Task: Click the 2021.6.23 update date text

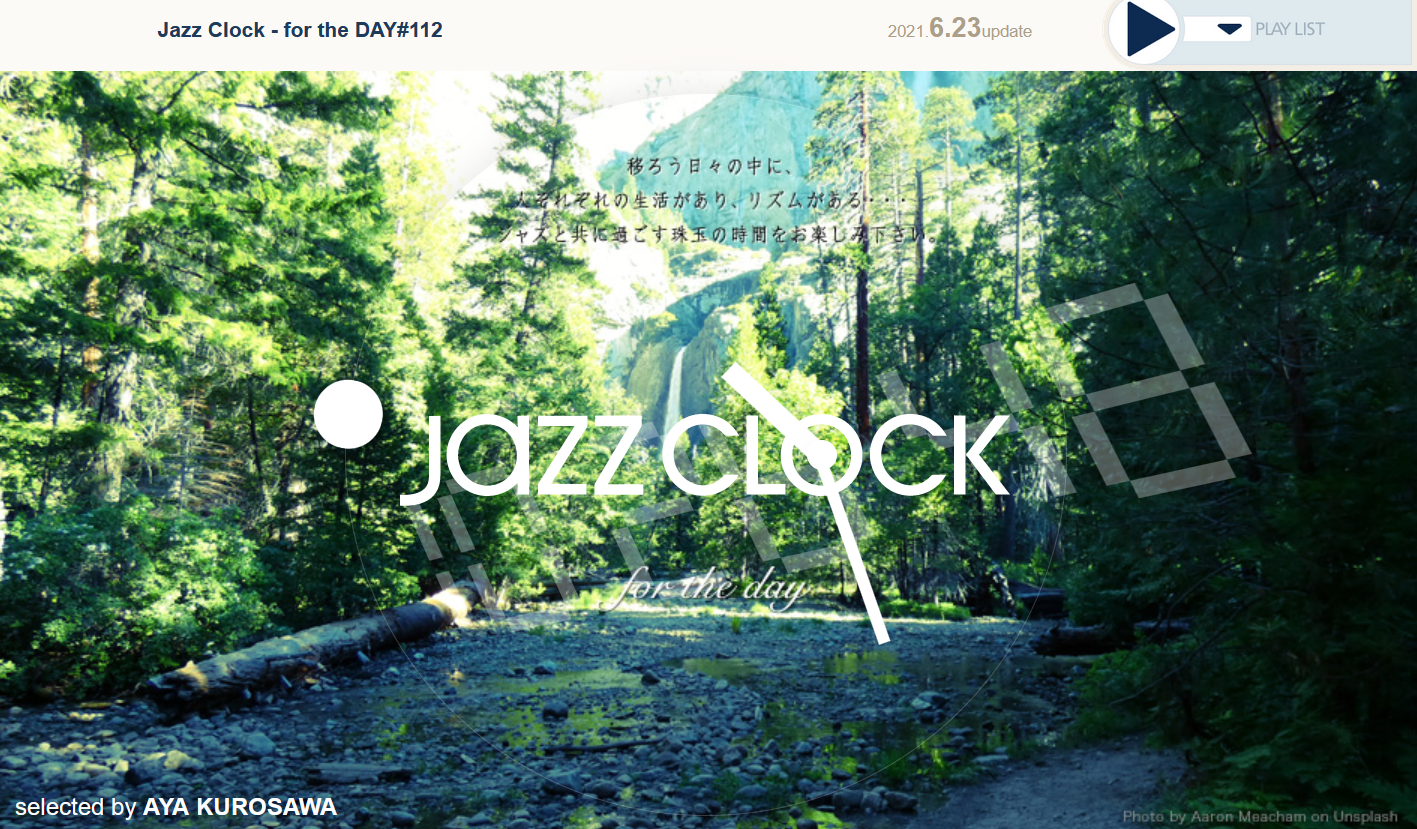Action: (x=960, y=29)
